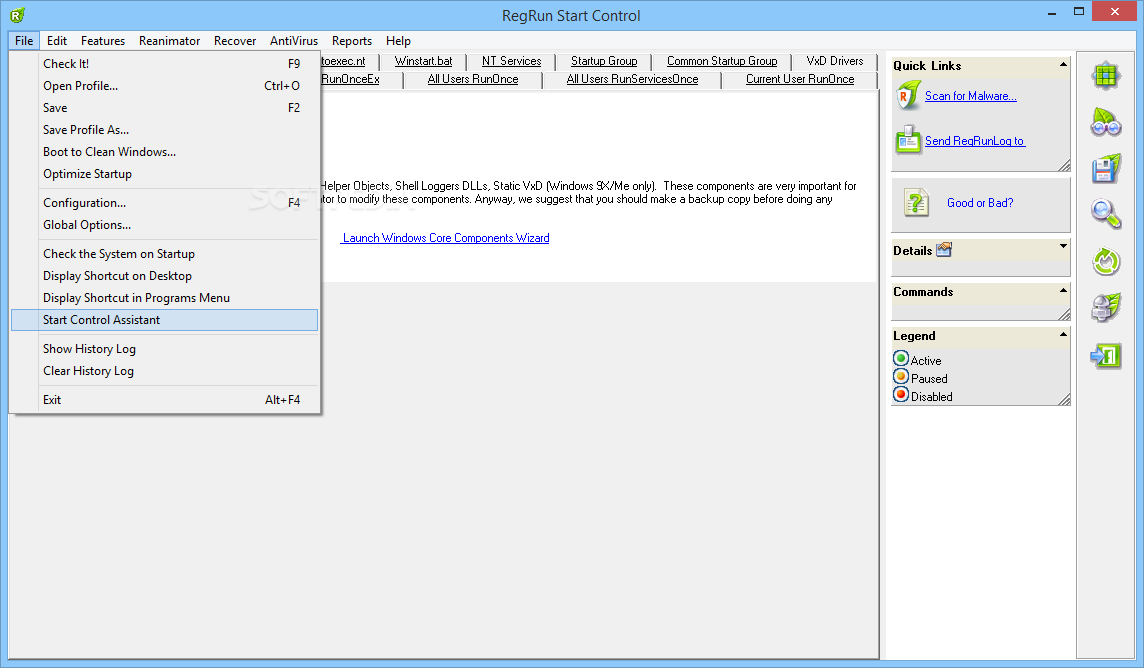
Task: Click the orange Paused legend indicator
Action: (x=900, y=377)
